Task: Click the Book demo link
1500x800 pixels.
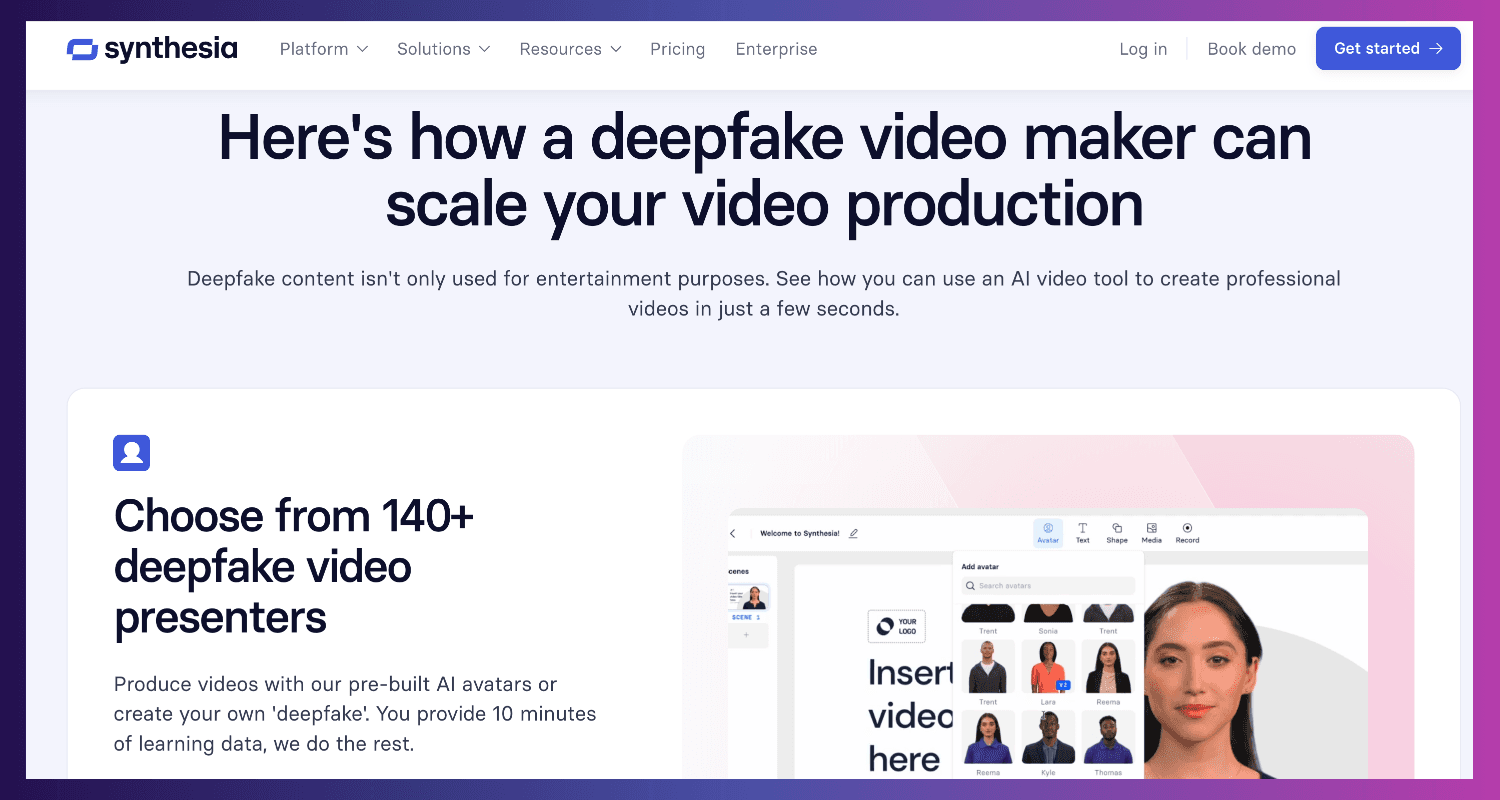Action: click(1251, 49)
